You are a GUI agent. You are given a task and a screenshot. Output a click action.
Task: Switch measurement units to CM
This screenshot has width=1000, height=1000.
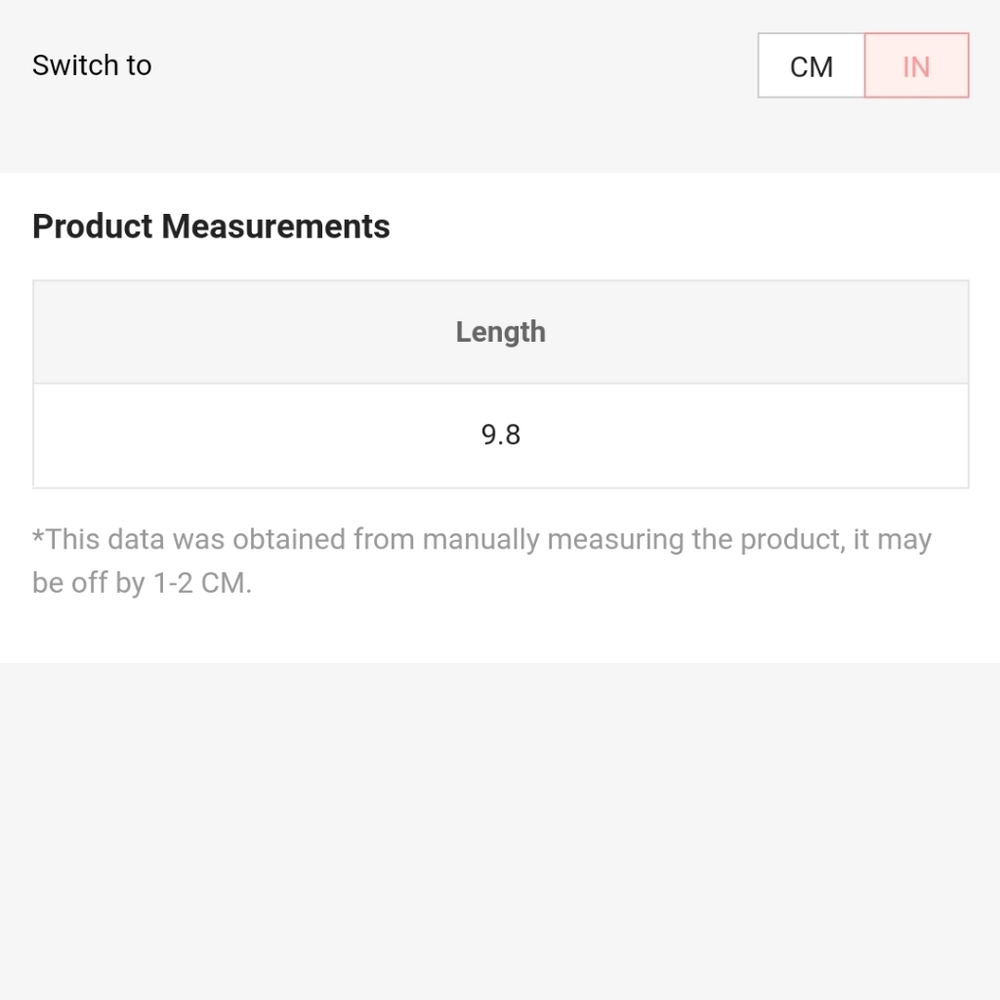click(x=811, y=66)
